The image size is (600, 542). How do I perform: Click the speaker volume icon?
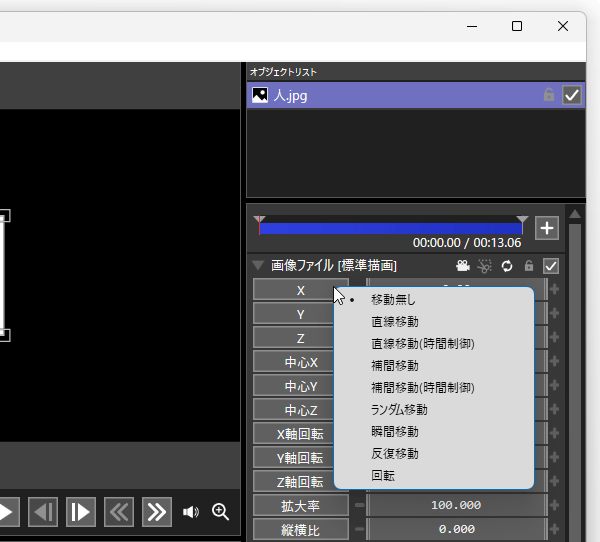coord(191,512)
